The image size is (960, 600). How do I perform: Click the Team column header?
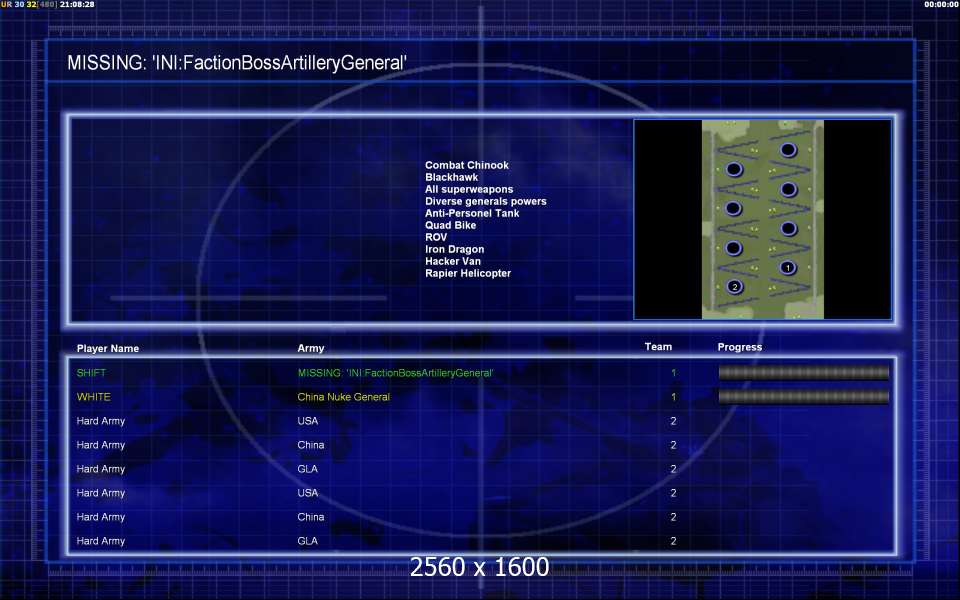point(658,347)
